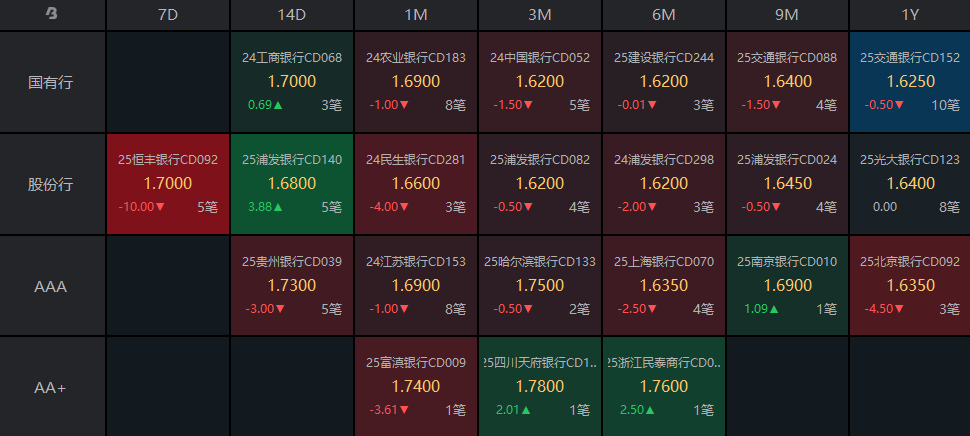970x436 pixels.
Task: Open the 25贵州银行CD039 quote cell
Action: [291, 286]
